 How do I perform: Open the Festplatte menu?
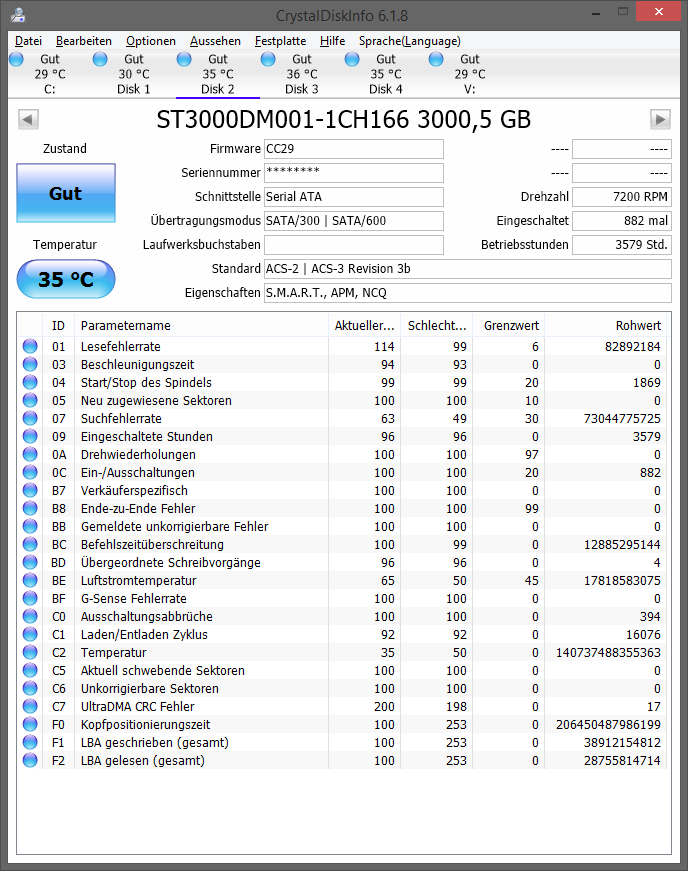[x=280, y=41]
